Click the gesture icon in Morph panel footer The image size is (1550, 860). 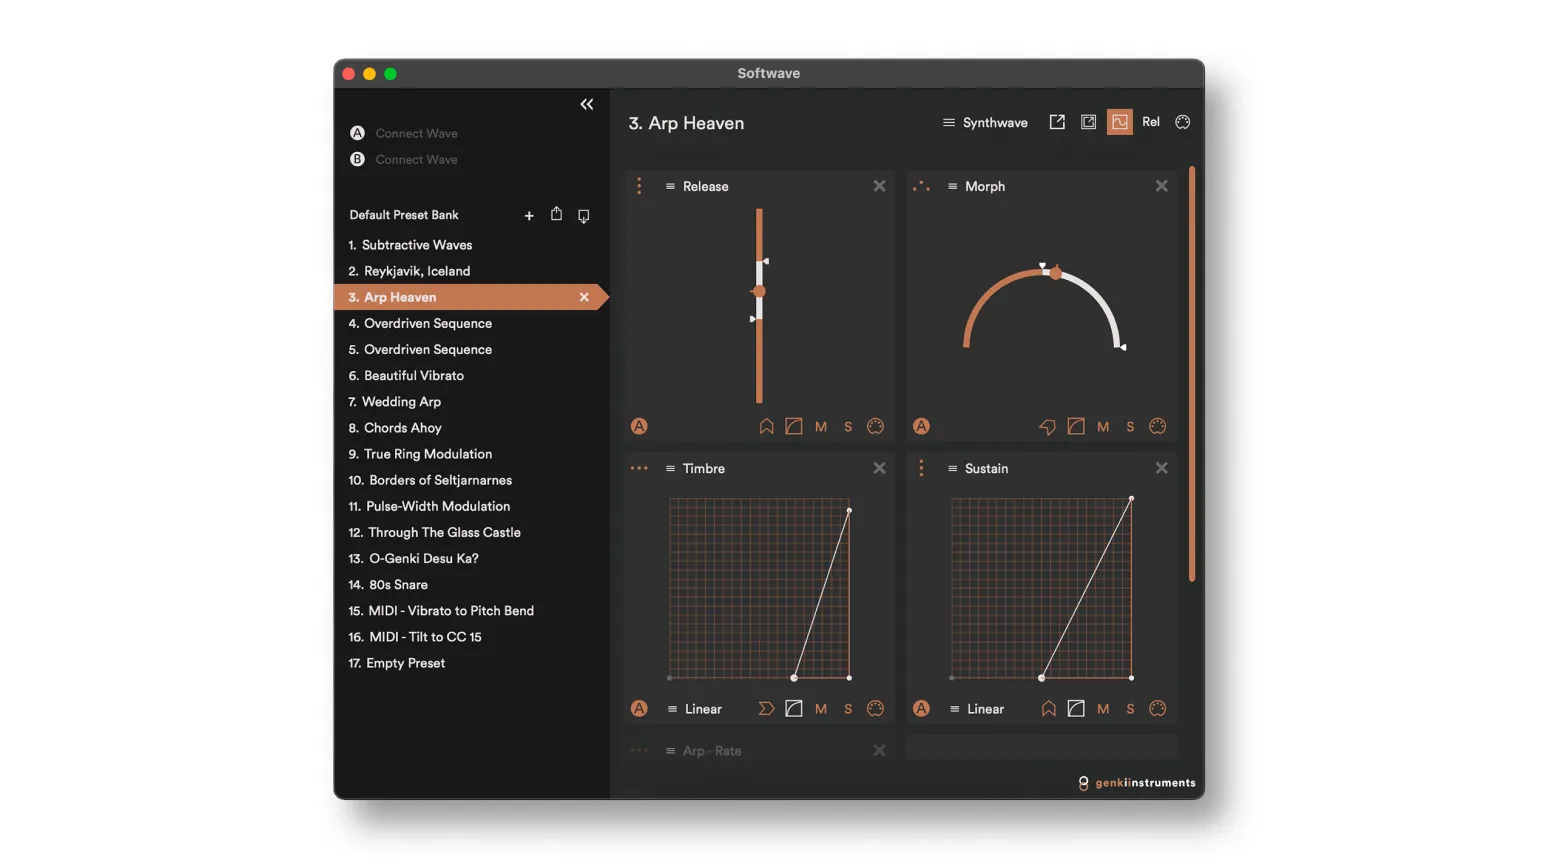(x=1047, y=427)
